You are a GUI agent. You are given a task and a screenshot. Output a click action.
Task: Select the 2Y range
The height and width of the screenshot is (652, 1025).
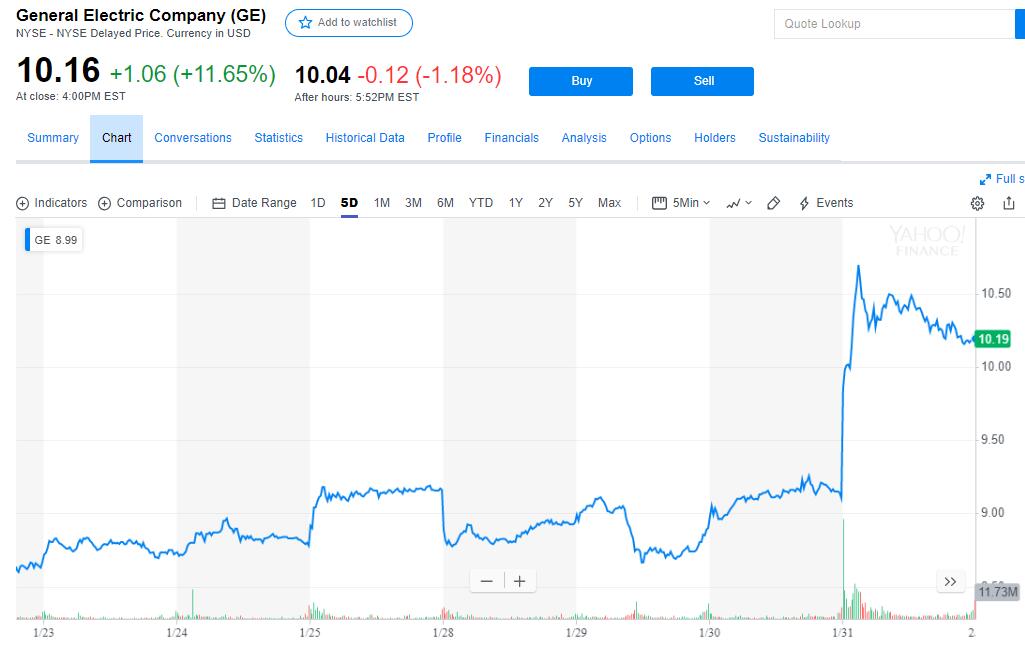(x=545, y=203)
